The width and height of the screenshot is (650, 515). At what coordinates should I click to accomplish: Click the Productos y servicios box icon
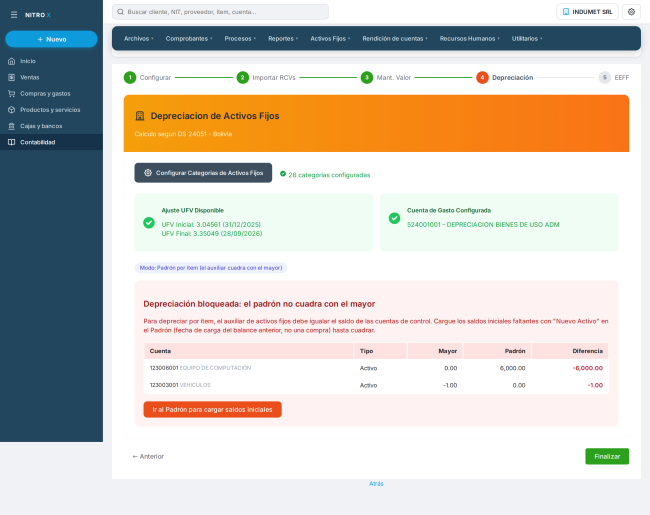tap(12, 109)
